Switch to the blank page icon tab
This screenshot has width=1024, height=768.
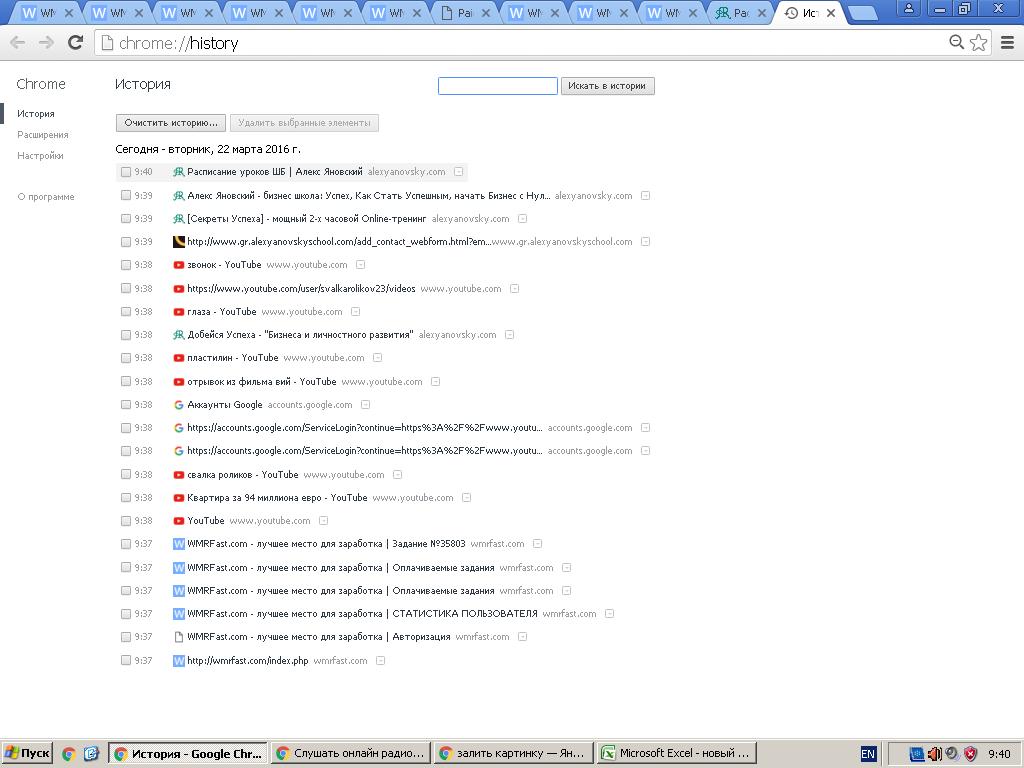coord(465,13)
